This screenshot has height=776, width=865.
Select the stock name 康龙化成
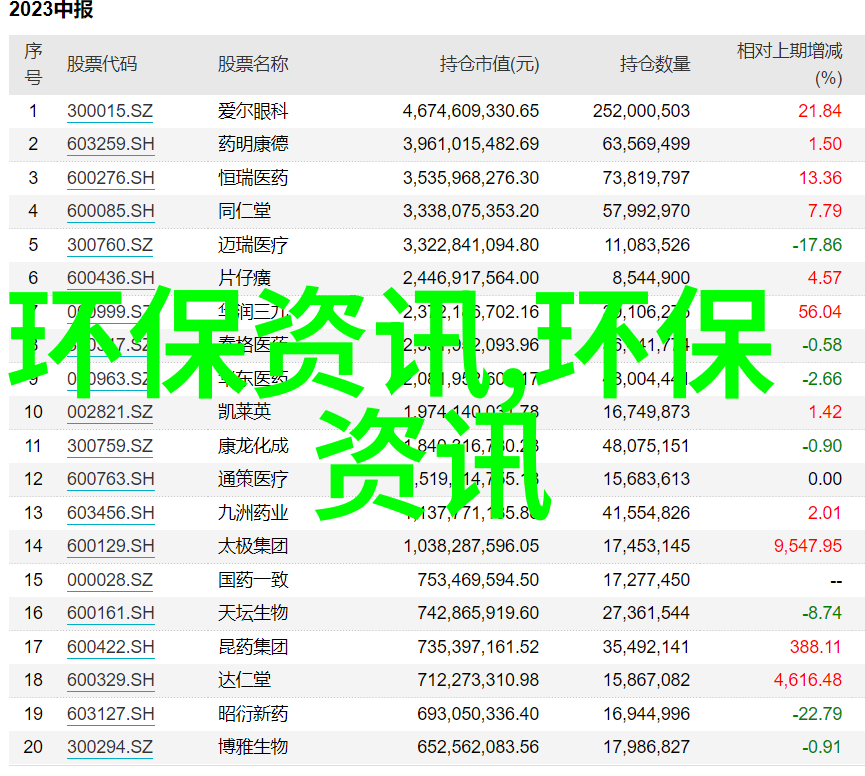(x=253, y=446)
